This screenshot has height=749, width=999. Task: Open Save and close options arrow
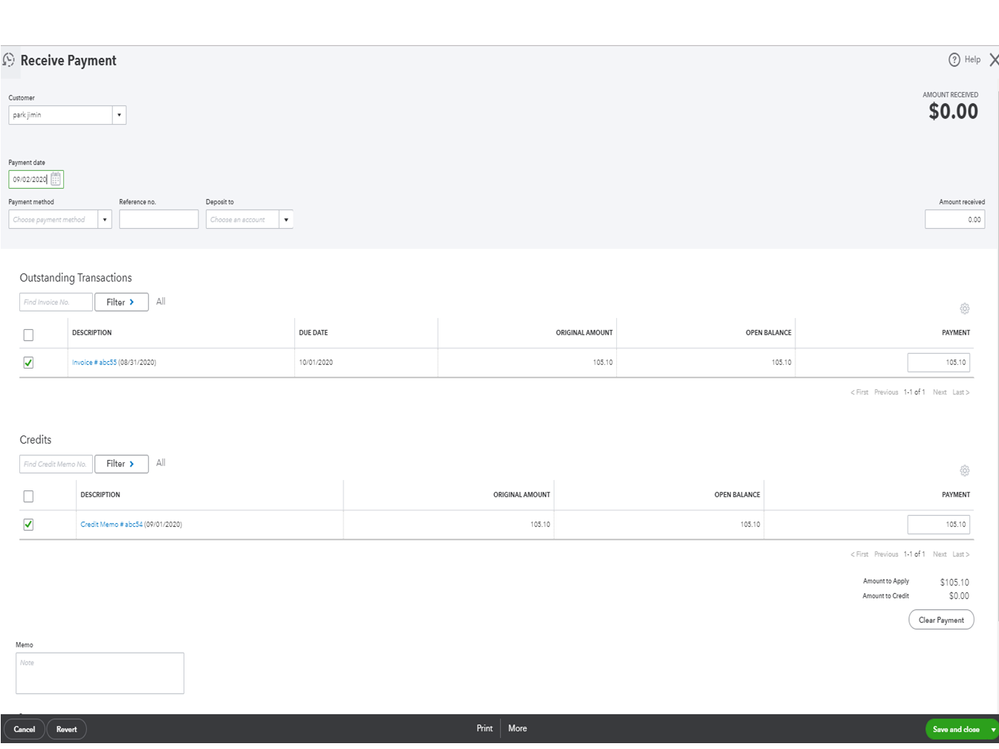pyautogui.click(x=993, y=730)
